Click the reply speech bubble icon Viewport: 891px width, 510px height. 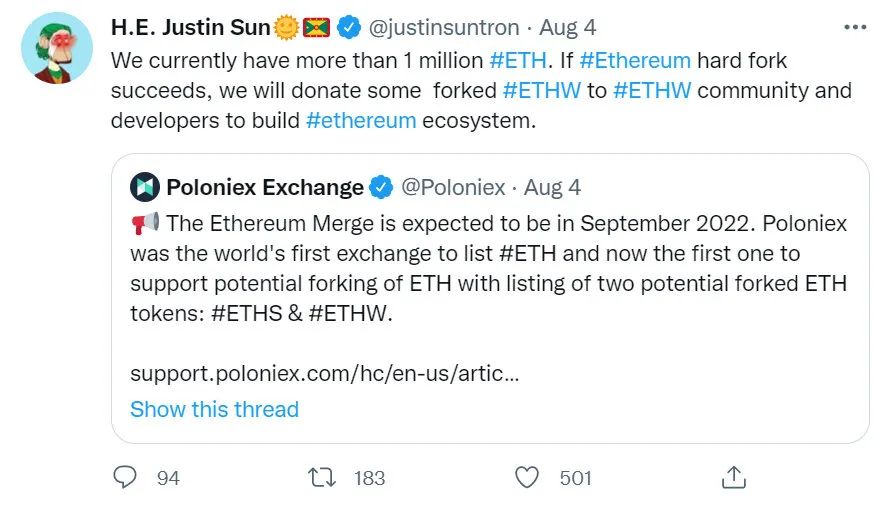124,477
